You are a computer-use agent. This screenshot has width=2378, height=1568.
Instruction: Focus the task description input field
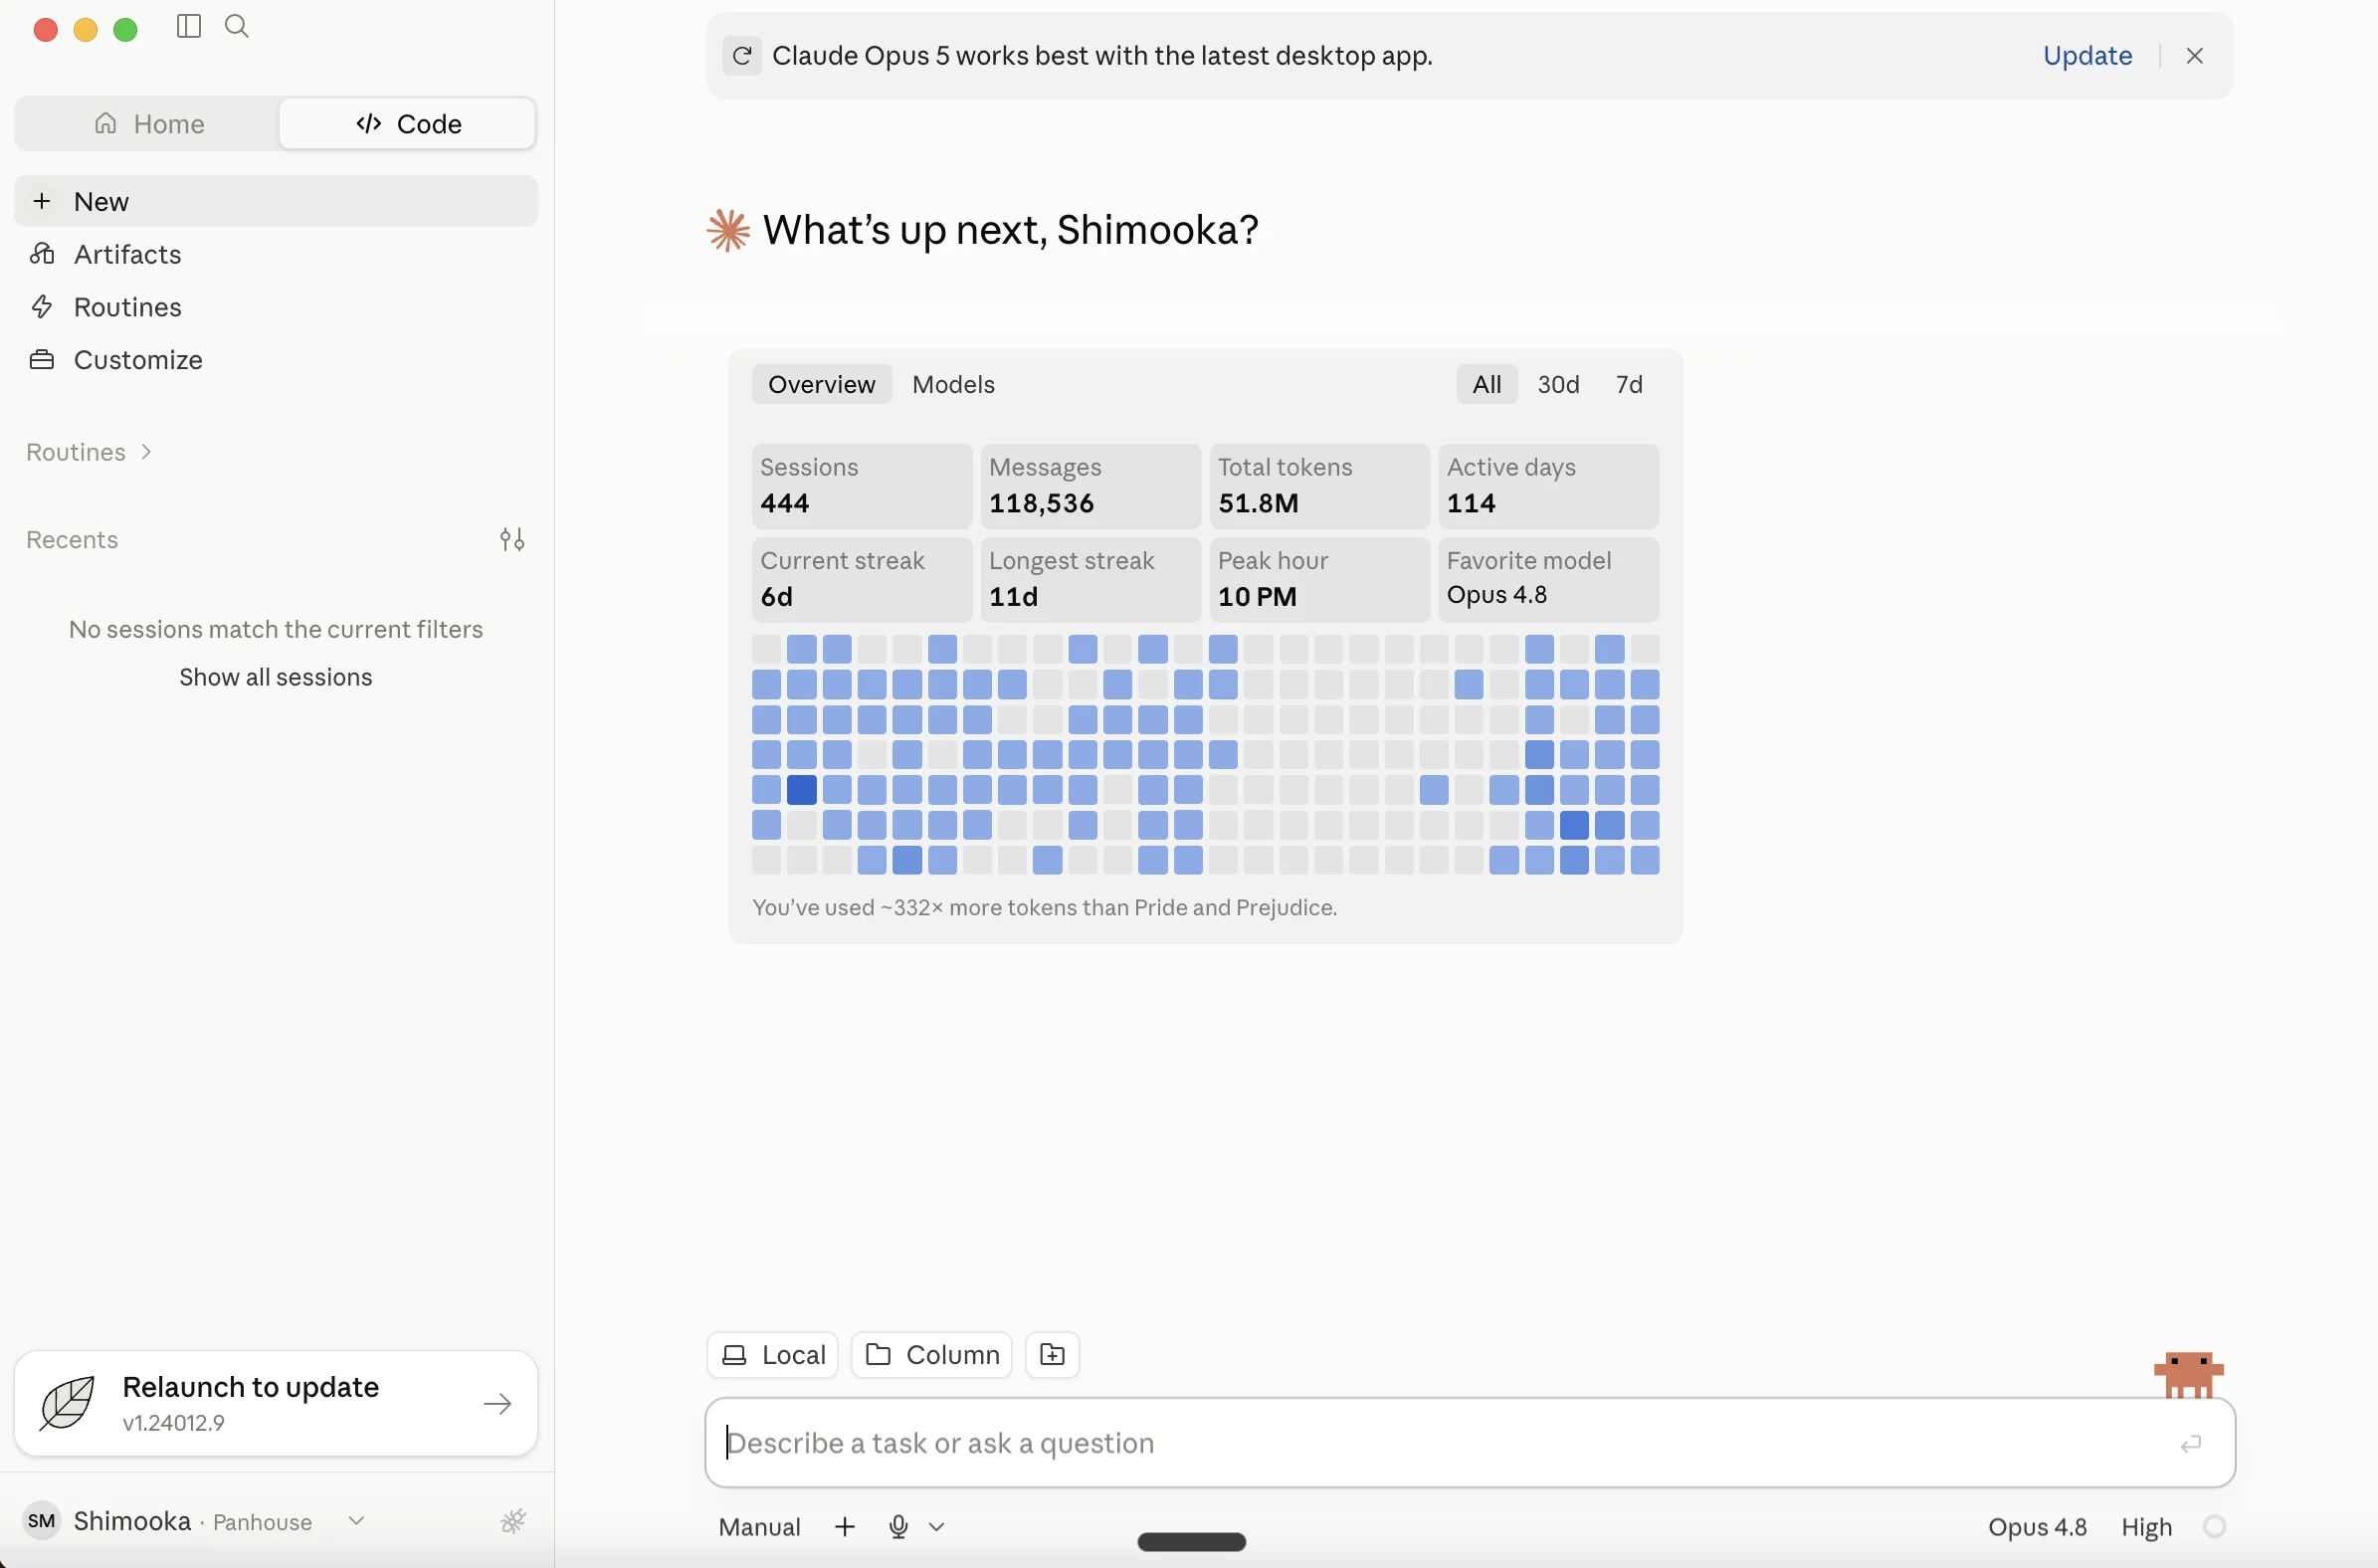pos(1469,1443)
